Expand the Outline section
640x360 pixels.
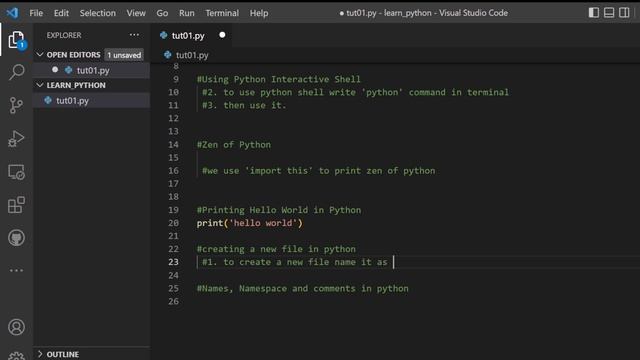click(x=40, y=354)
